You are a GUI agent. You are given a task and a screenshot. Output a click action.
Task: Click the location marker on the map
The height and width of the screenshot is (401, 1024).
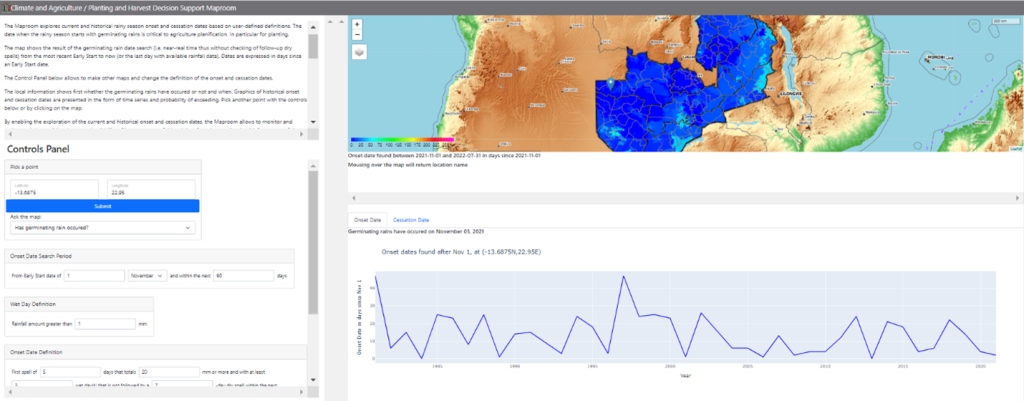(x=609, y=83)
